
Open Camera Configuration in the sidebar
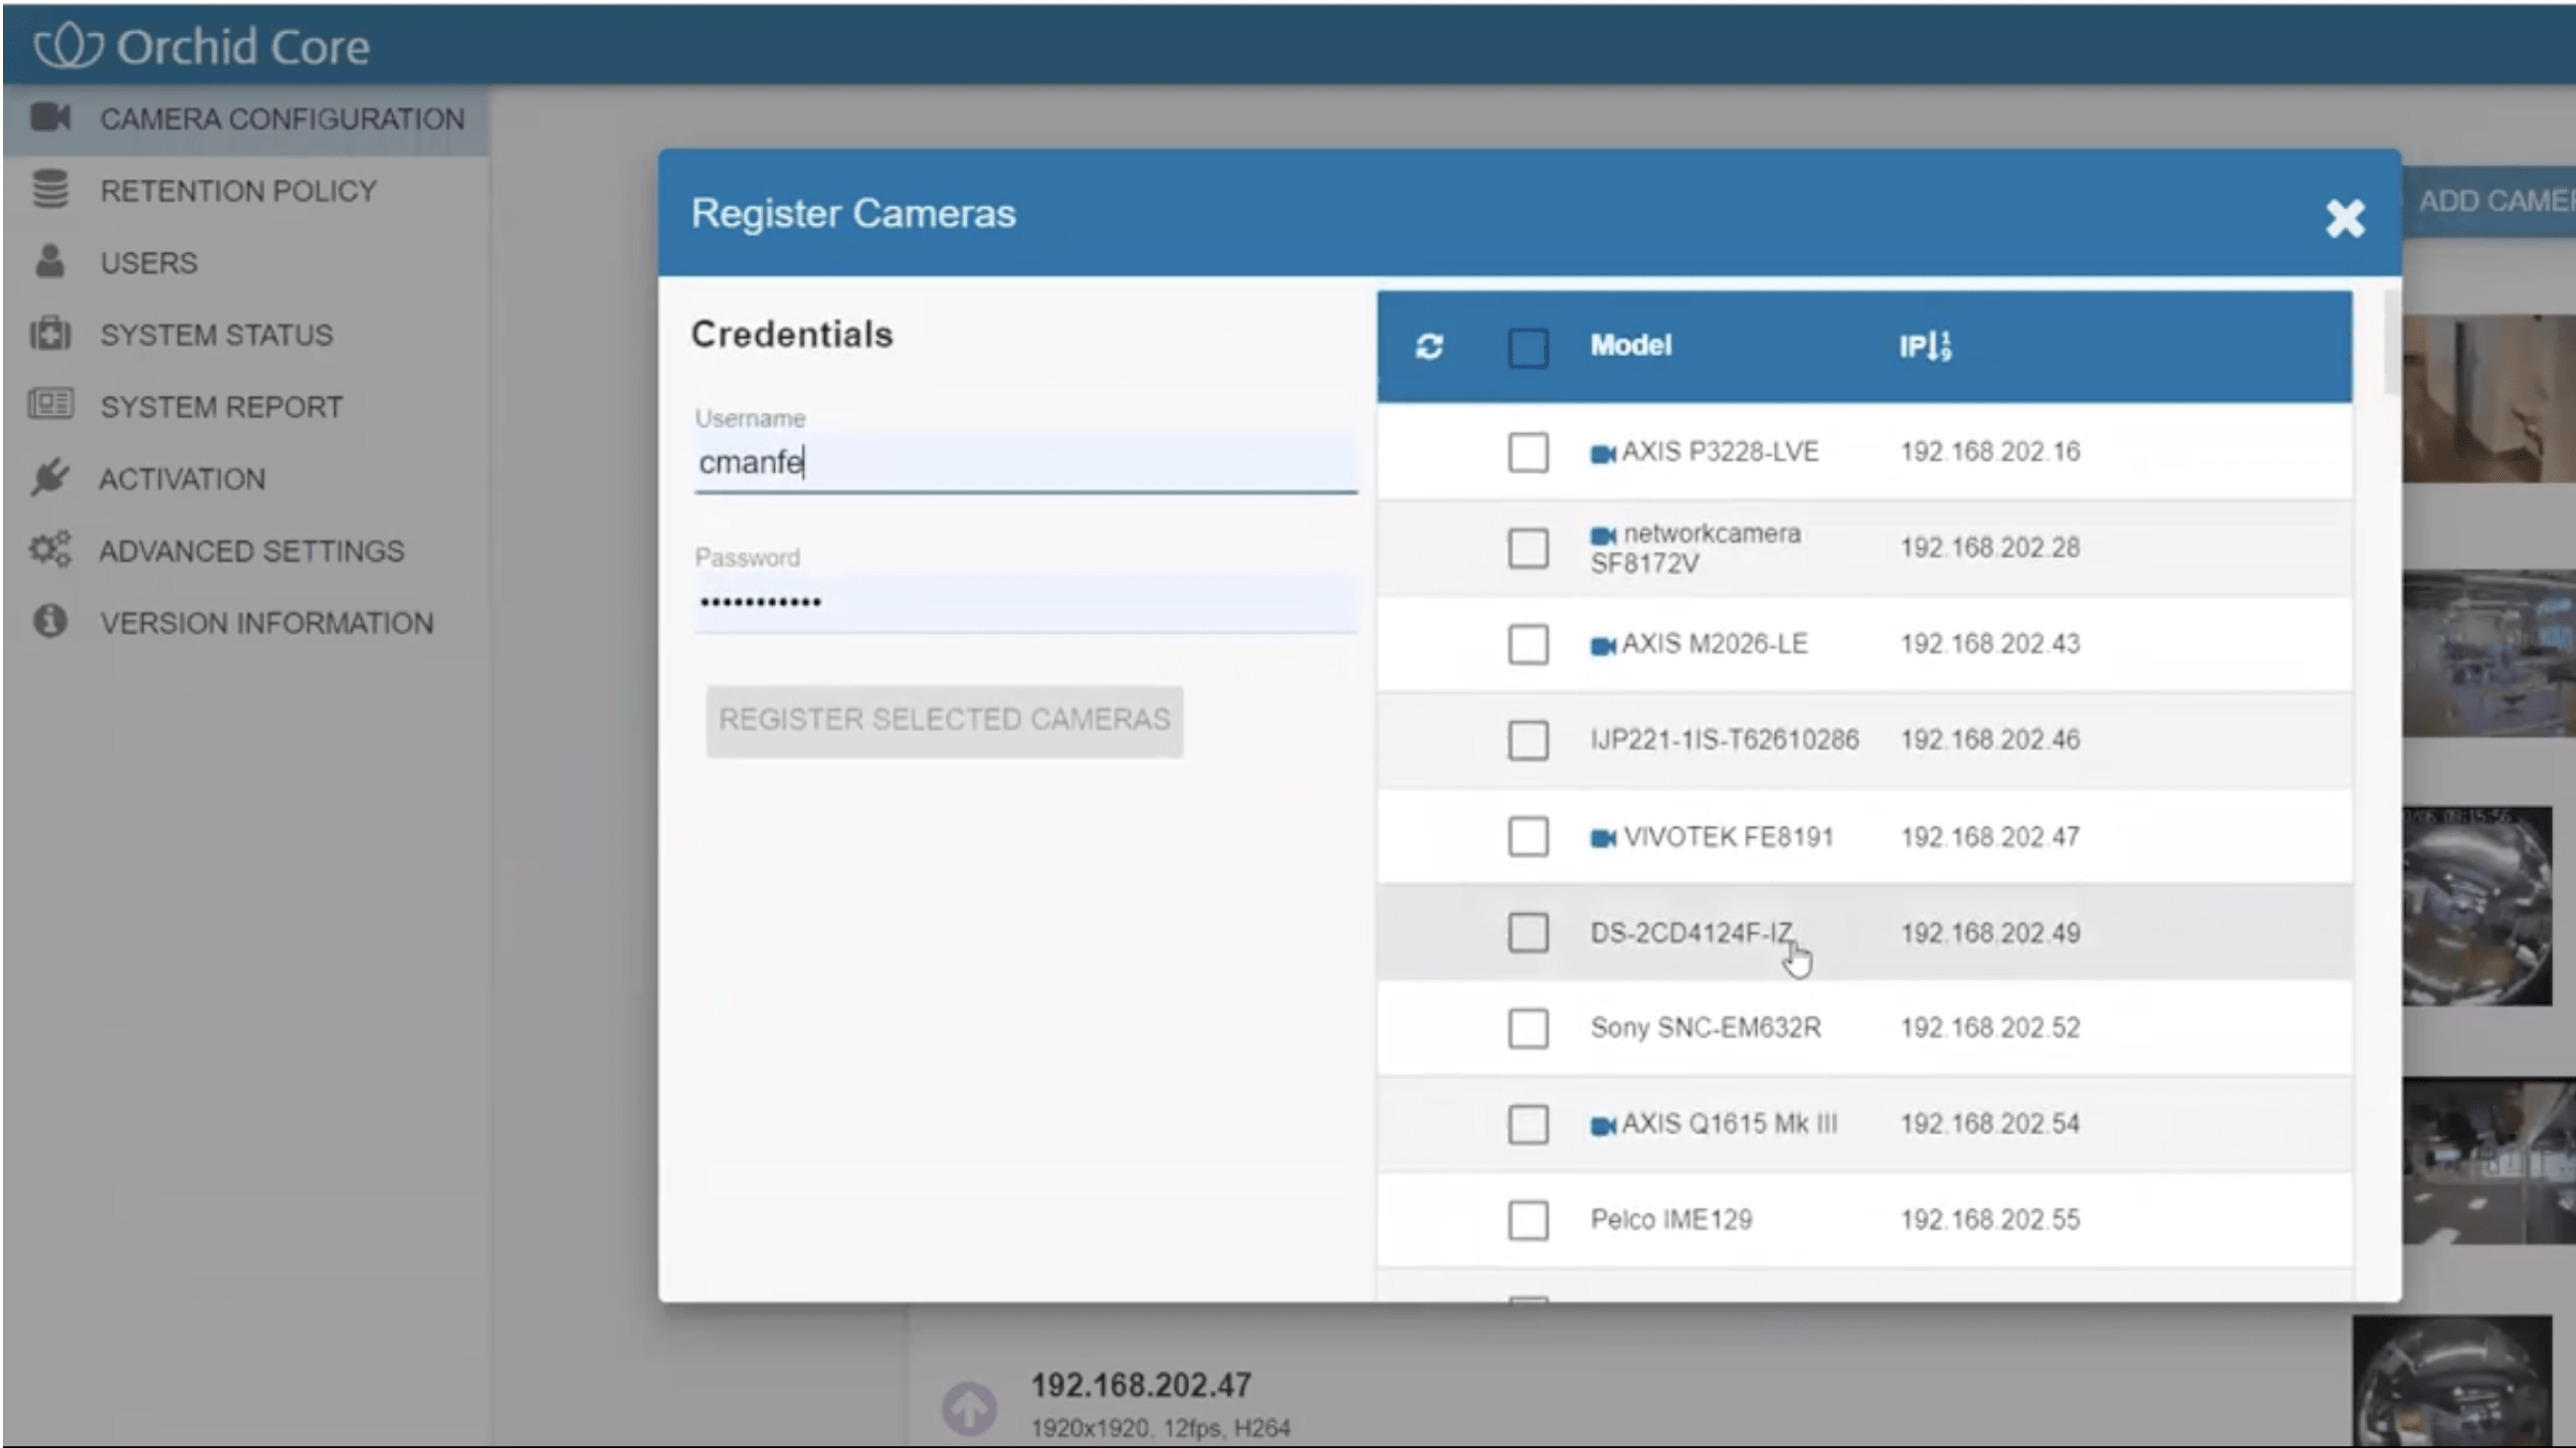pos(246,119)
